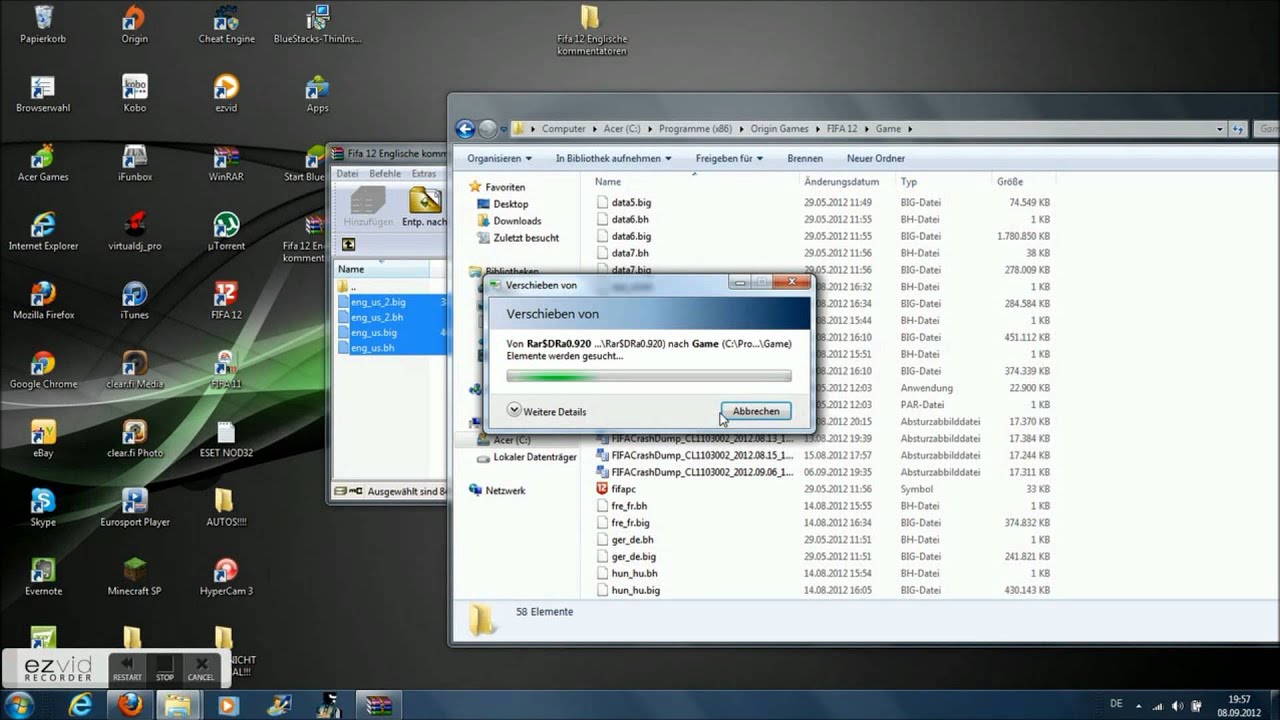Select Lokaler Datenträger in navigation pane
Viewport: 1280px width, 720px height.
[534, 457]
